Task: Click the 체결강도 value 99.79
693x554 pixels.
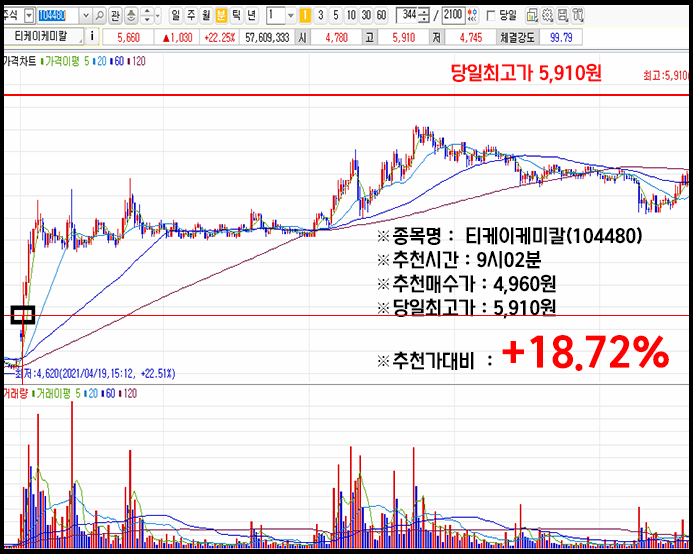Action: [x=561, y=38]
